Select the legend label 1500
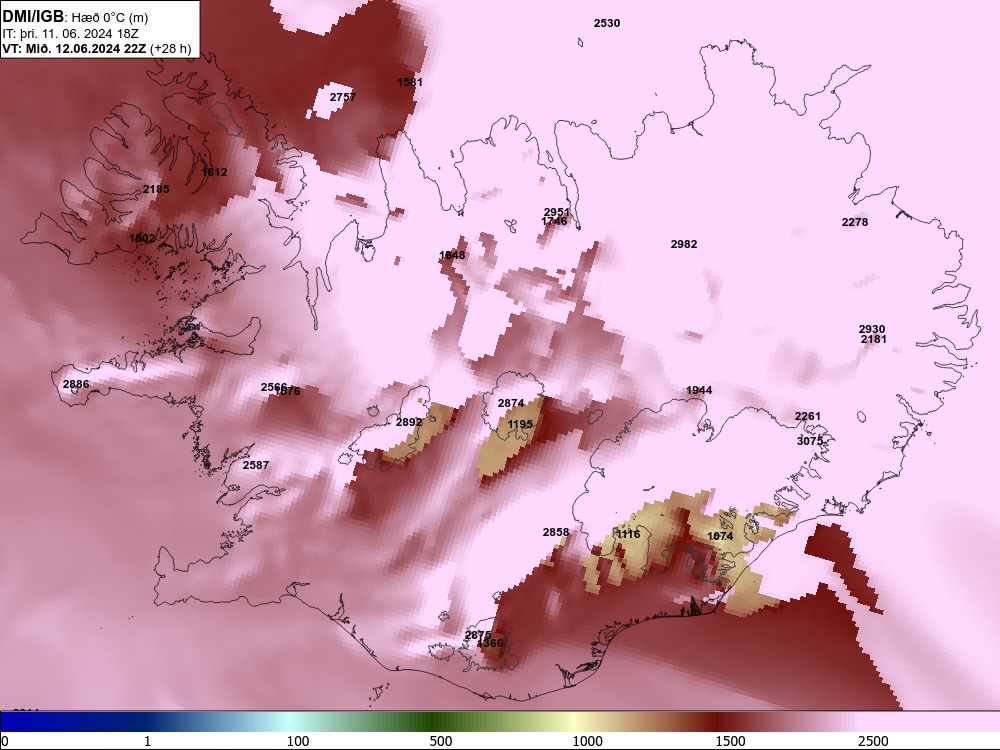This screenshot has width=1000, height=750. point(730,741)
